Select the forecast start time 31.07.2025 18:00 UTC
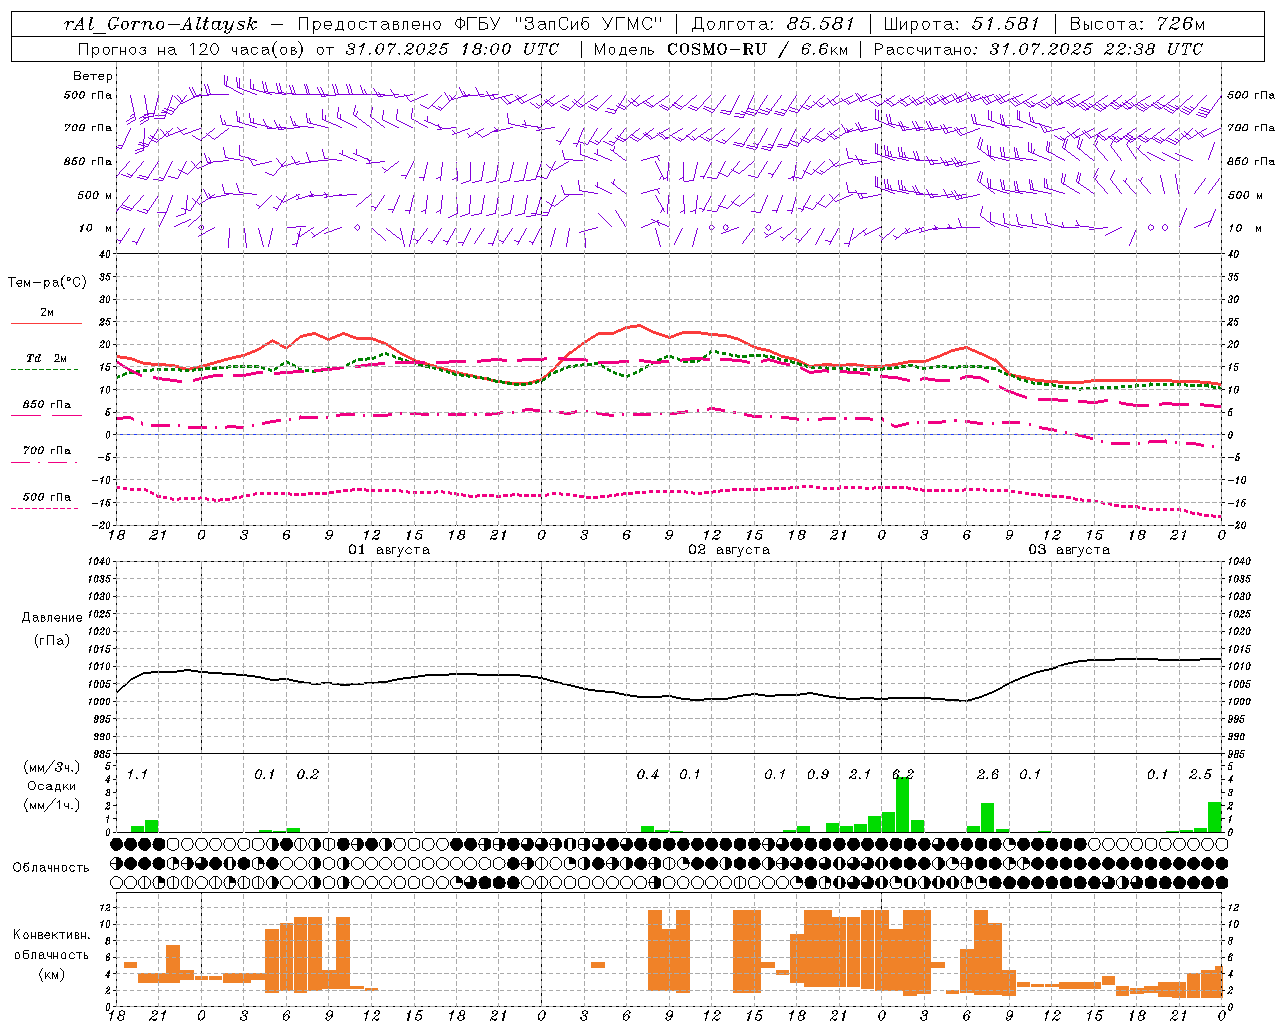Image resolution: width=1280 pixels, height=1024 pixels. [452, 49]
